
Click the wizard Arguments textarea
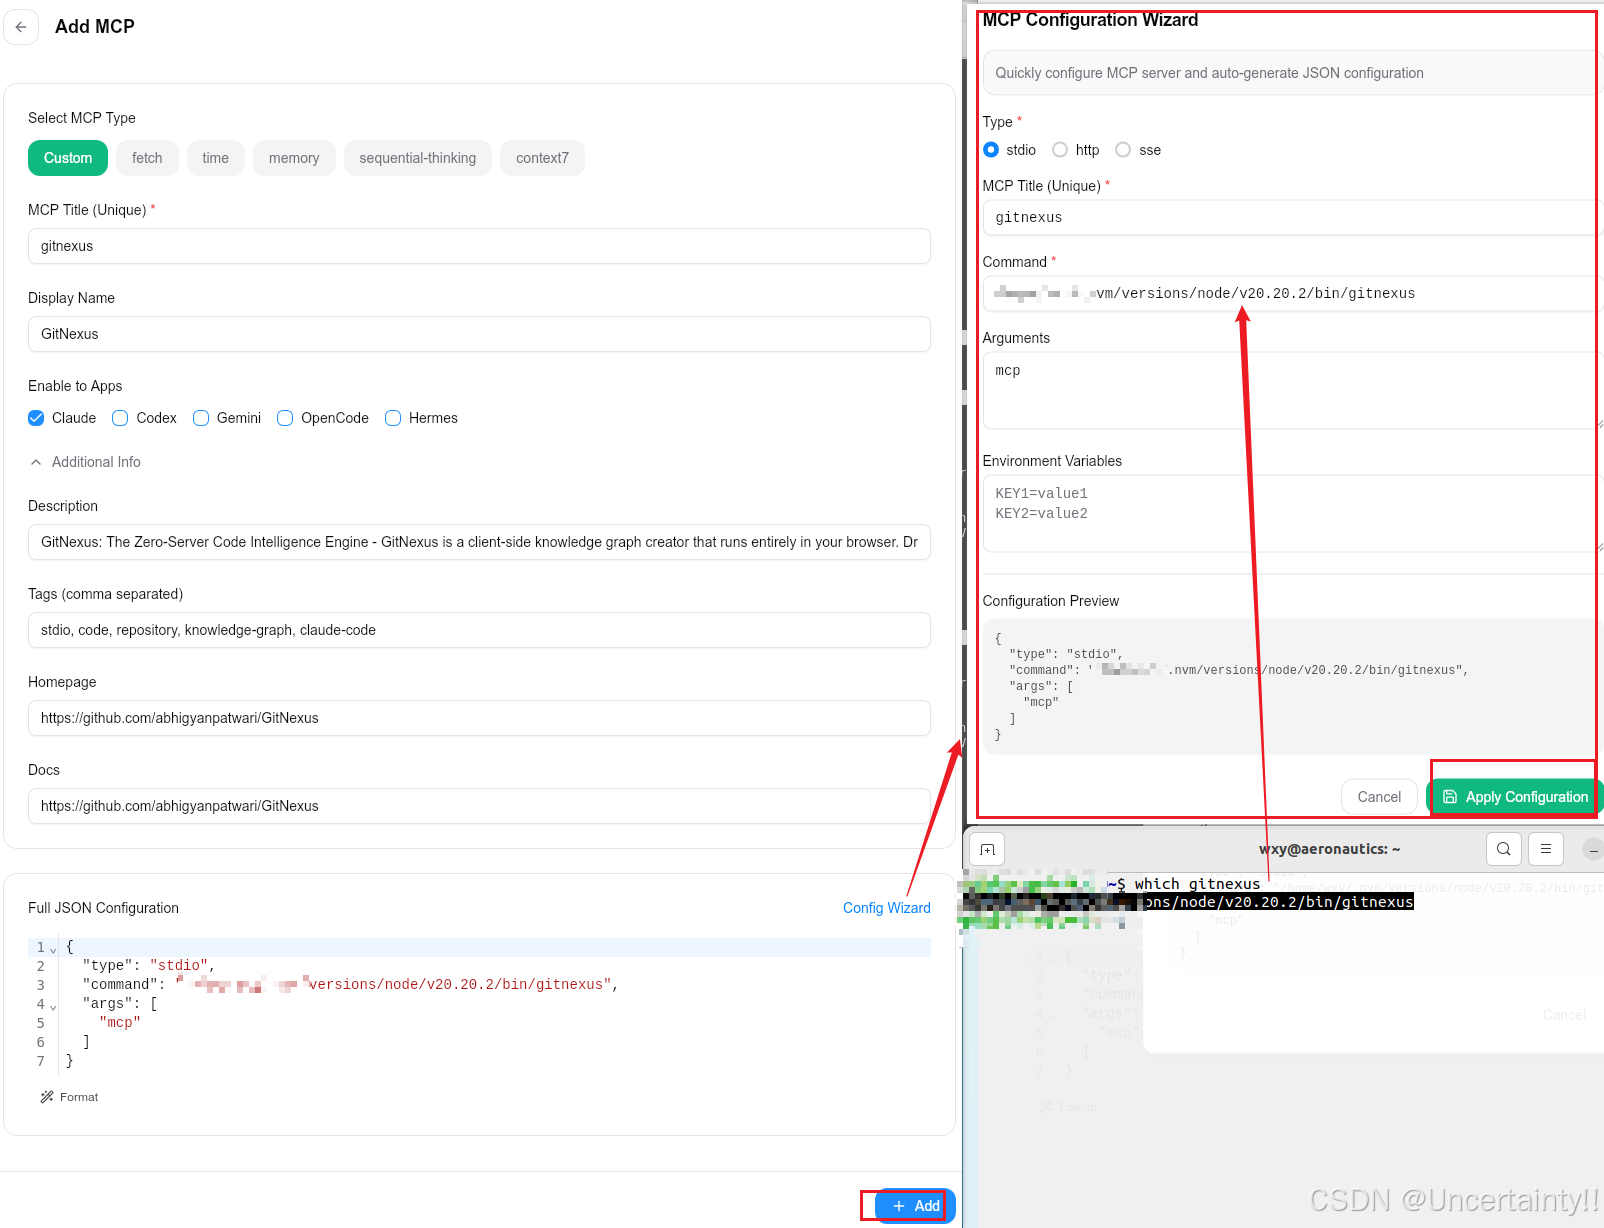coord(1293,391)
